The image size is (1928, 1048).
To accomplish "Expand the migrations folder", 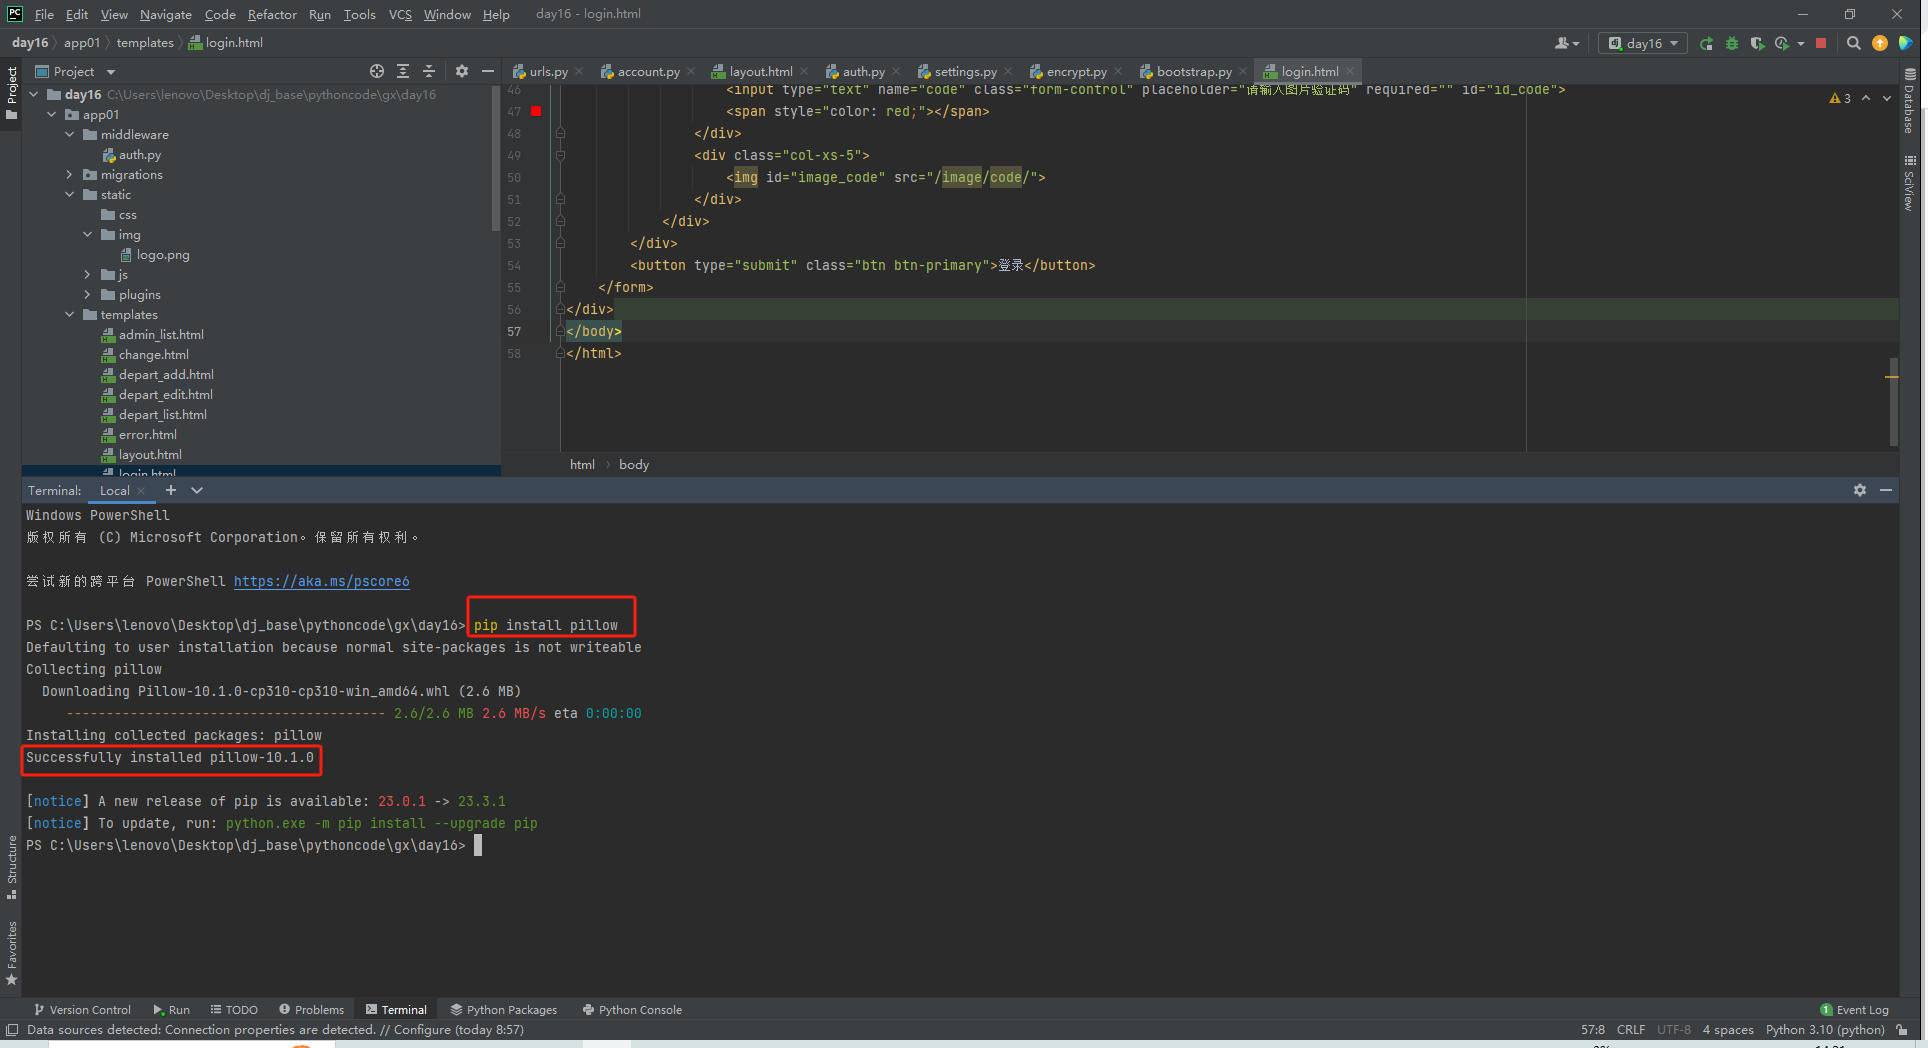I will pos(70,175).
